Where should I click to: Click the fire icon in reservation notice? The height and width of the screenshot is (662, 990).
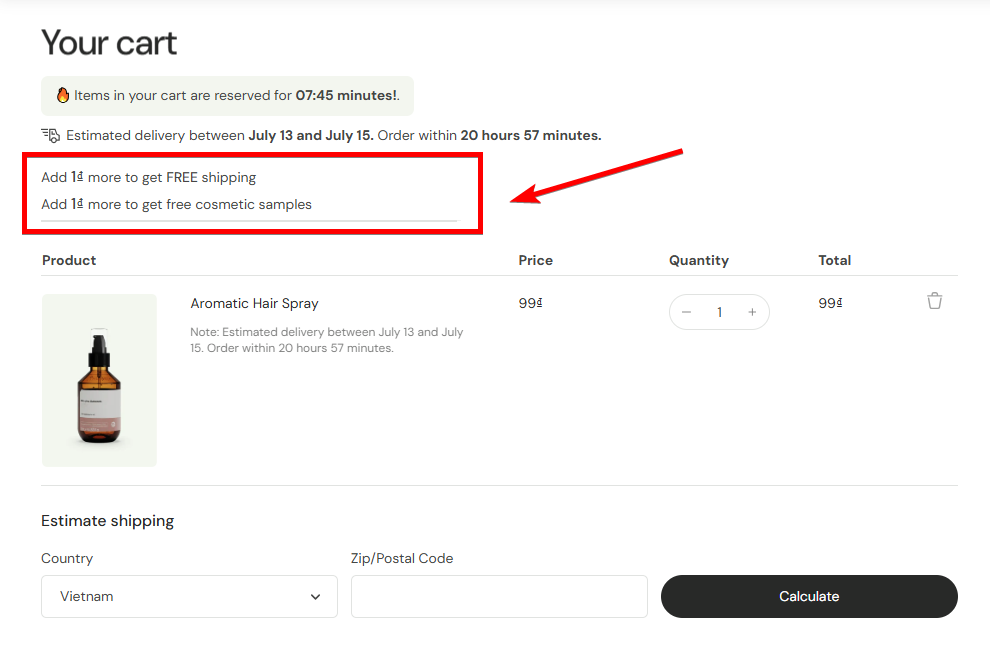click(x=63, y=95)
